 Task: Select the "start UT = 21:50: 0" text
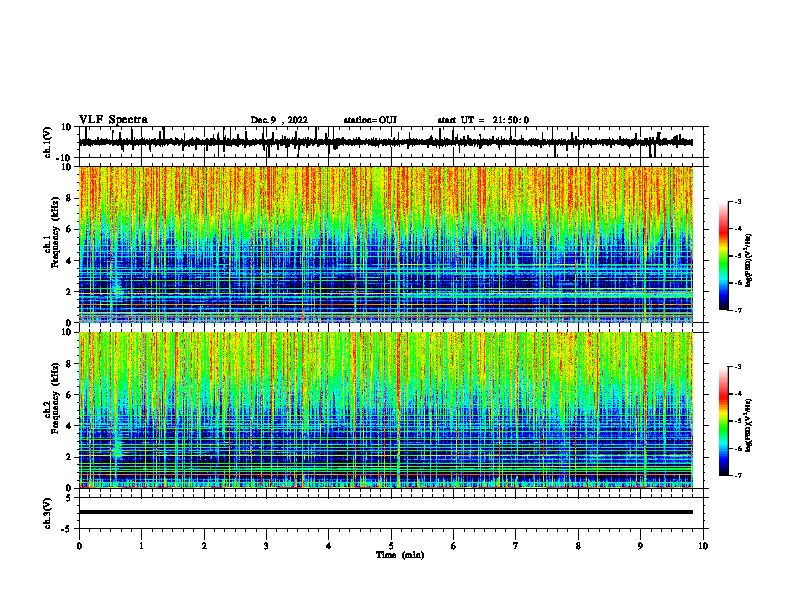point(483,120)
